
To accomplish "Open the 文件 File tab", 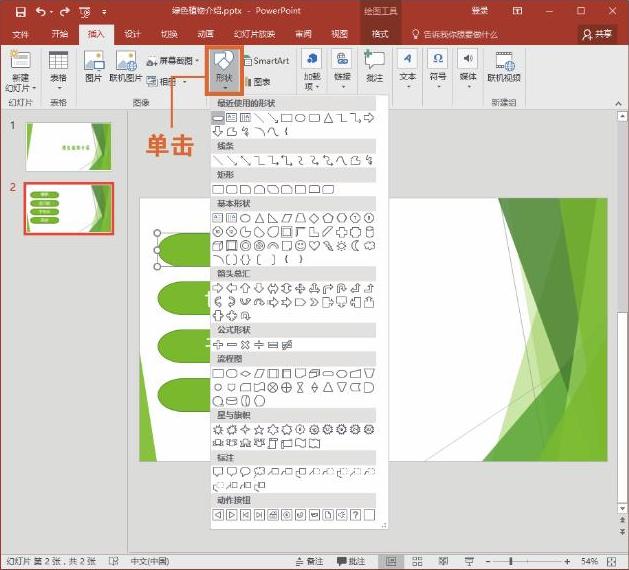I will (x=20, y=34).
